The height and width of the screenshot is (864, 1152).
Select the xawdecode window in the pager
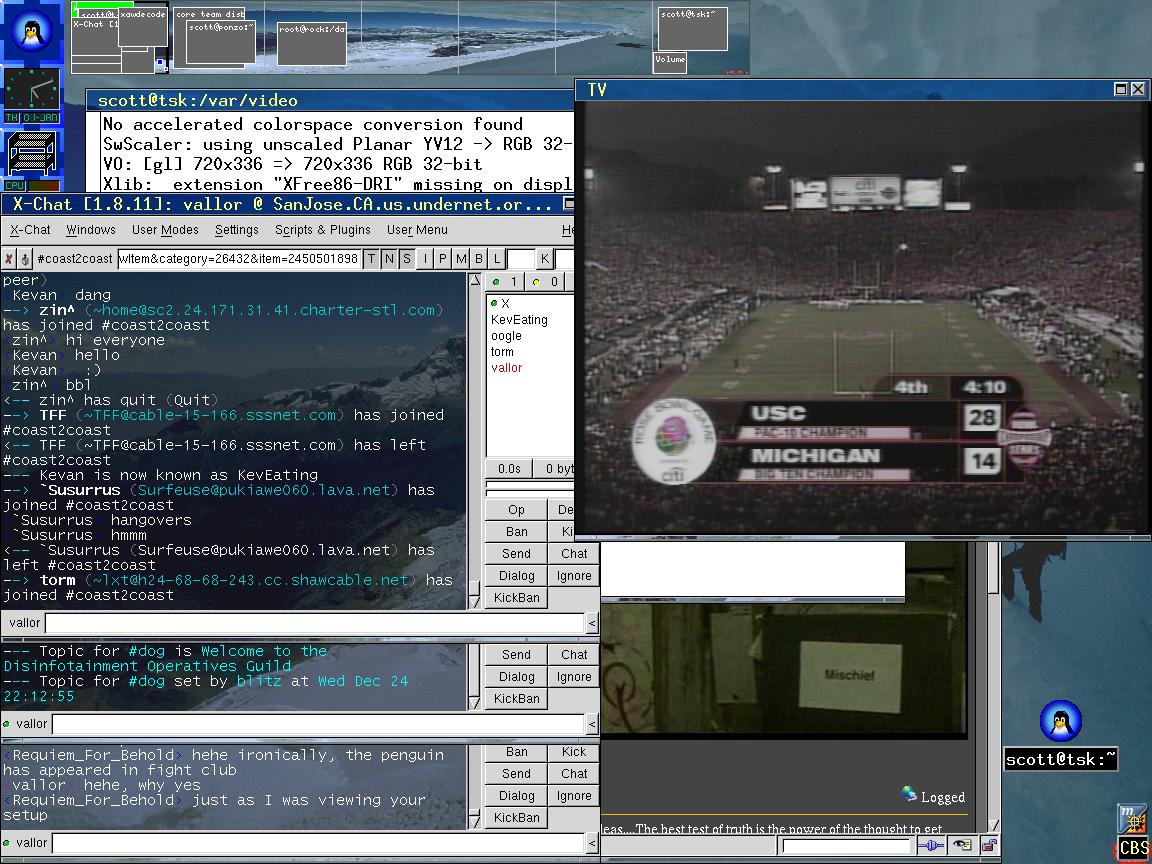click(x=143, y=27)
